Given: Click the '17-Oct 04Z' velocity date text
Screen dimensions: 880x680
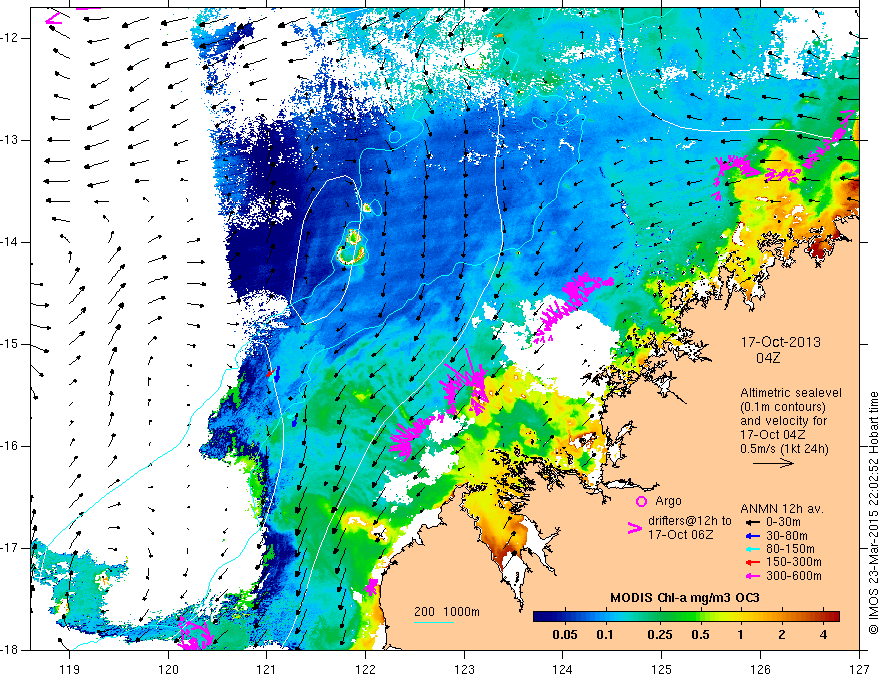Looking at the screenshot, I should click(773, 435).
